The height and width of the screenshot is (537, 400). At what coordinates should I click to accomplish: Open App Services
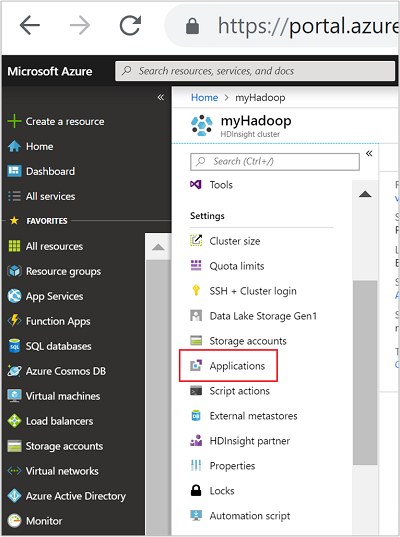coord(54,296)
